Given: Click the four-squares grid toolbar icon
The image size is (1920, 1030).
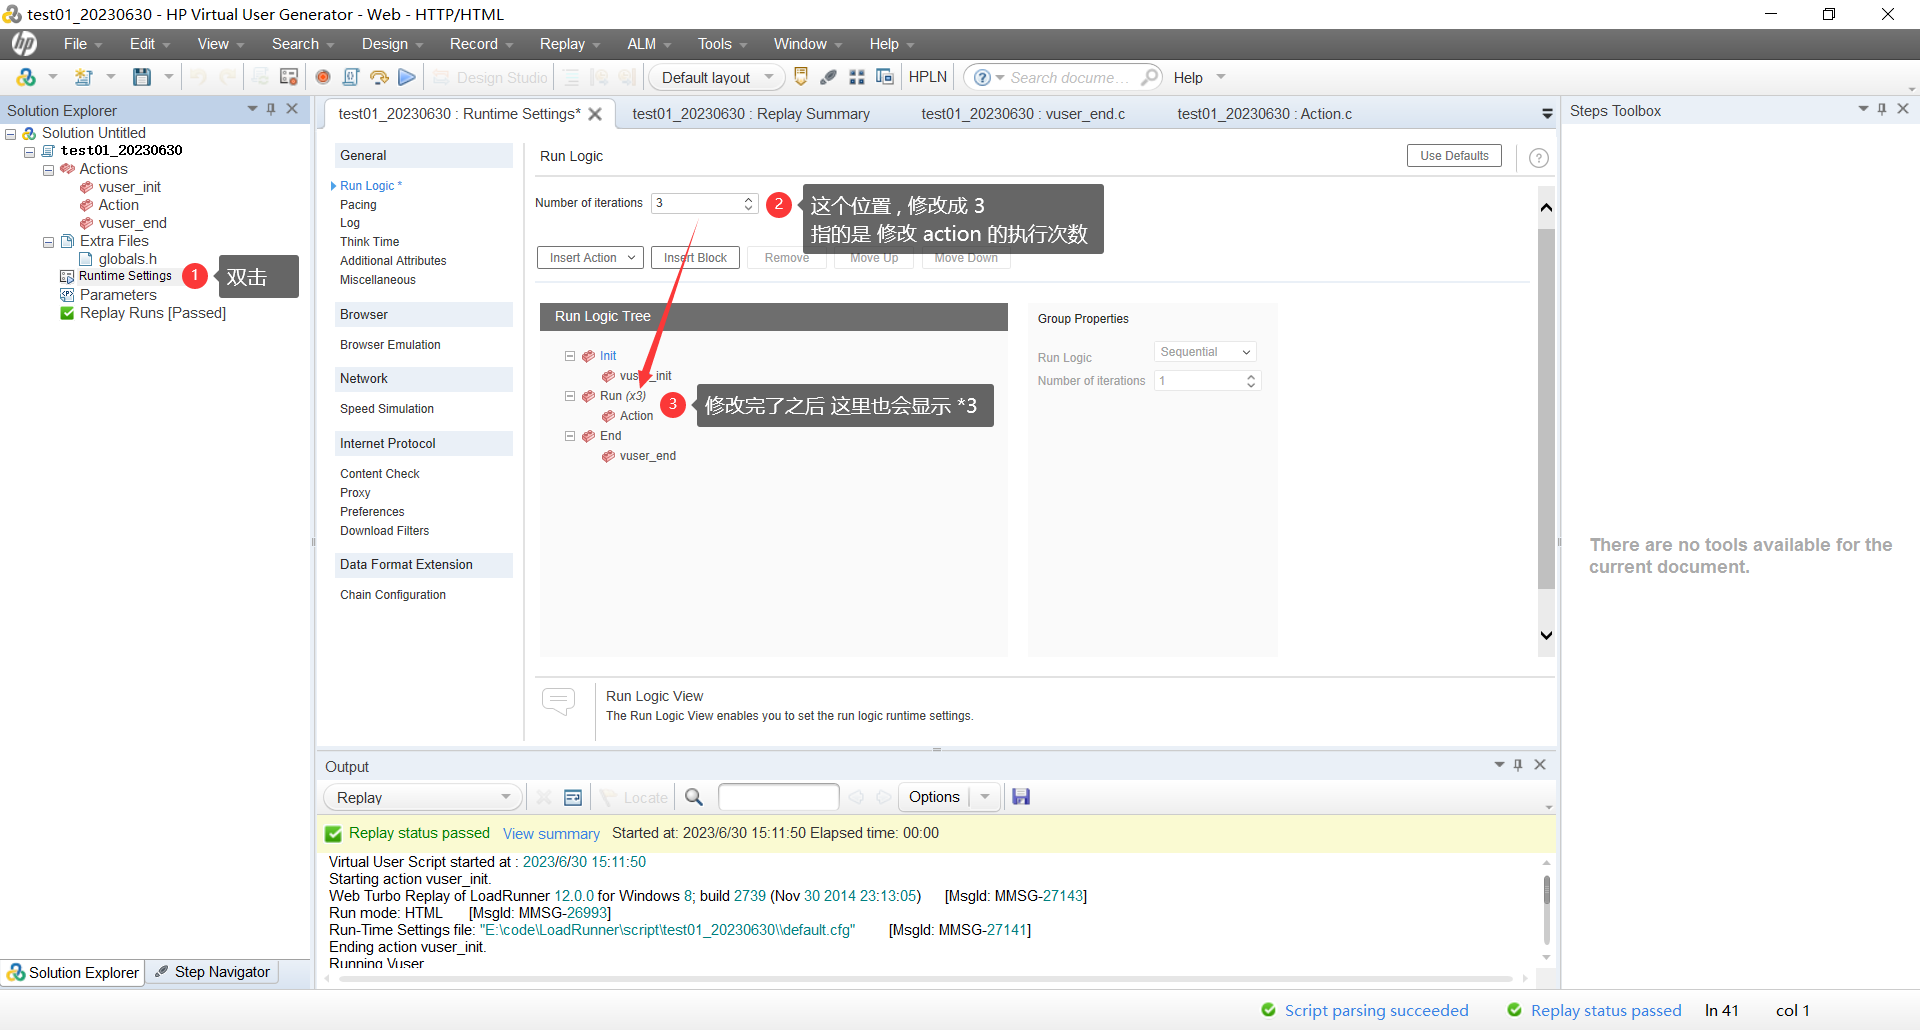Looking at the screenshot, I should tap(857, 77).
